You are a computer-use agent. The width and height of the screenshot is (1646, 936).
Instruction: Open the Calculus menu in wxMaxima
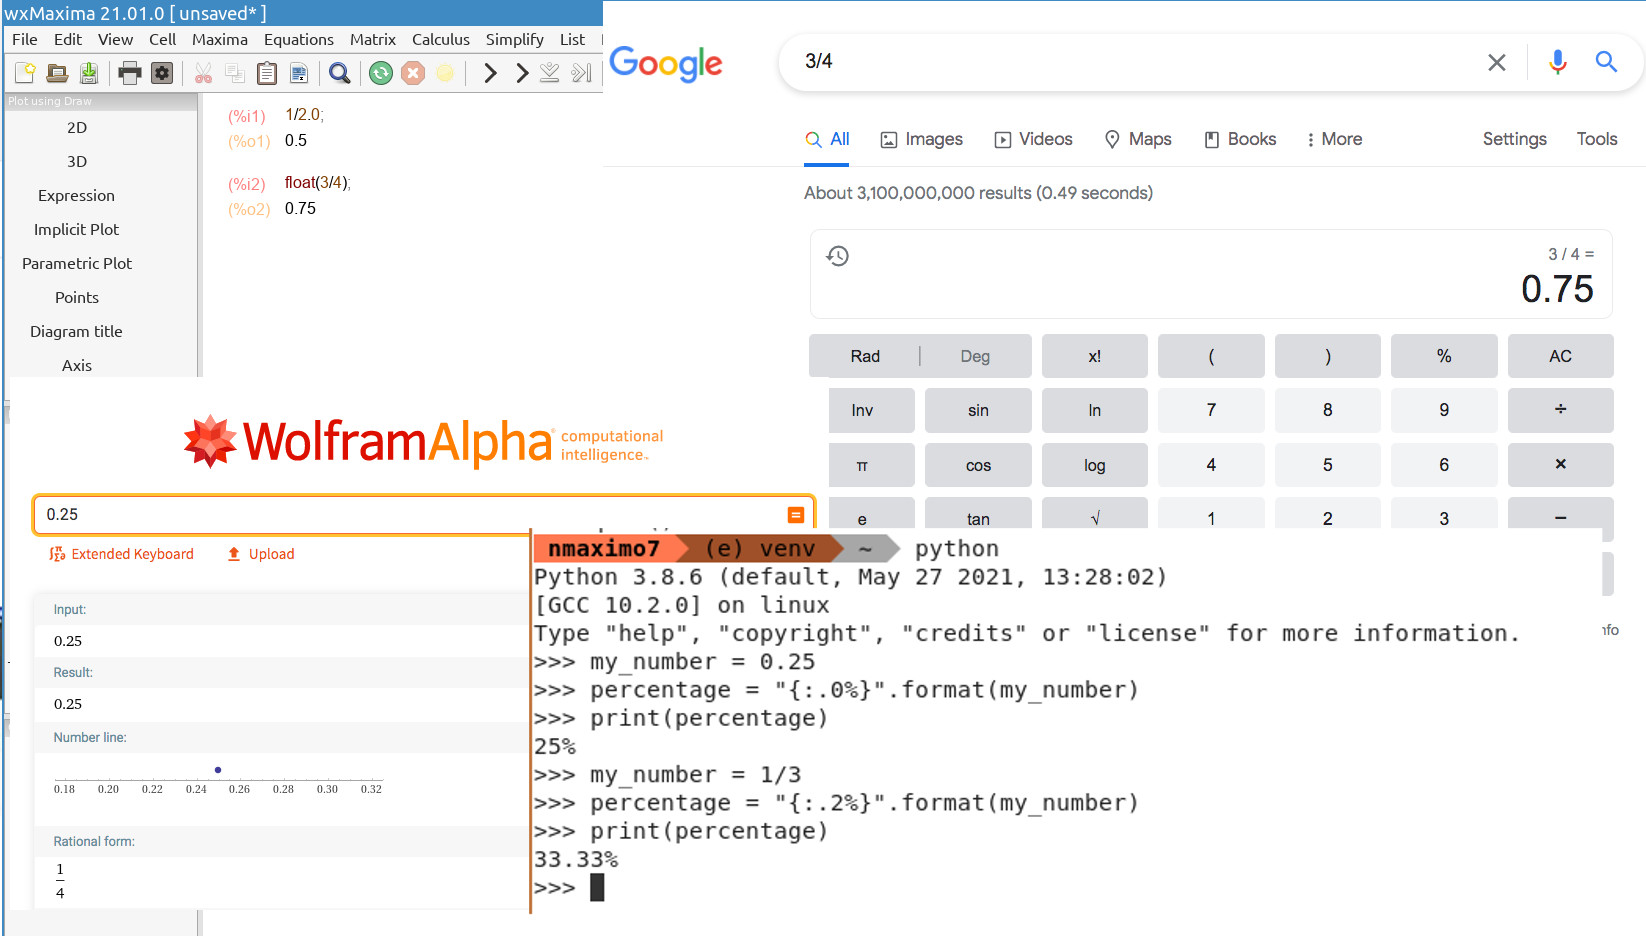click(x=440, y=39)
